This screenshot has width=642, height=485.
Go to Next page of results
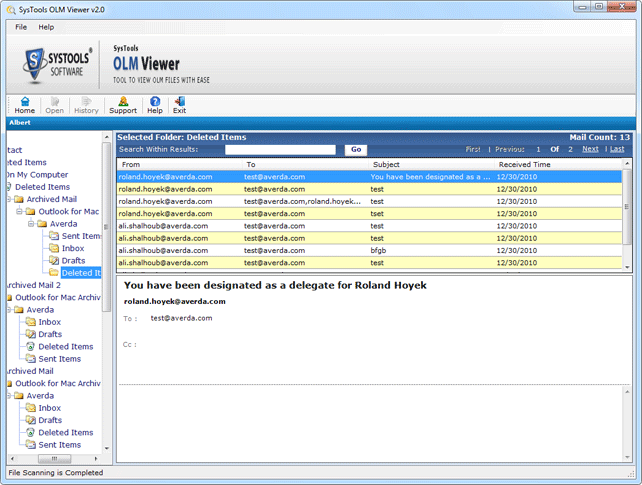590,149
